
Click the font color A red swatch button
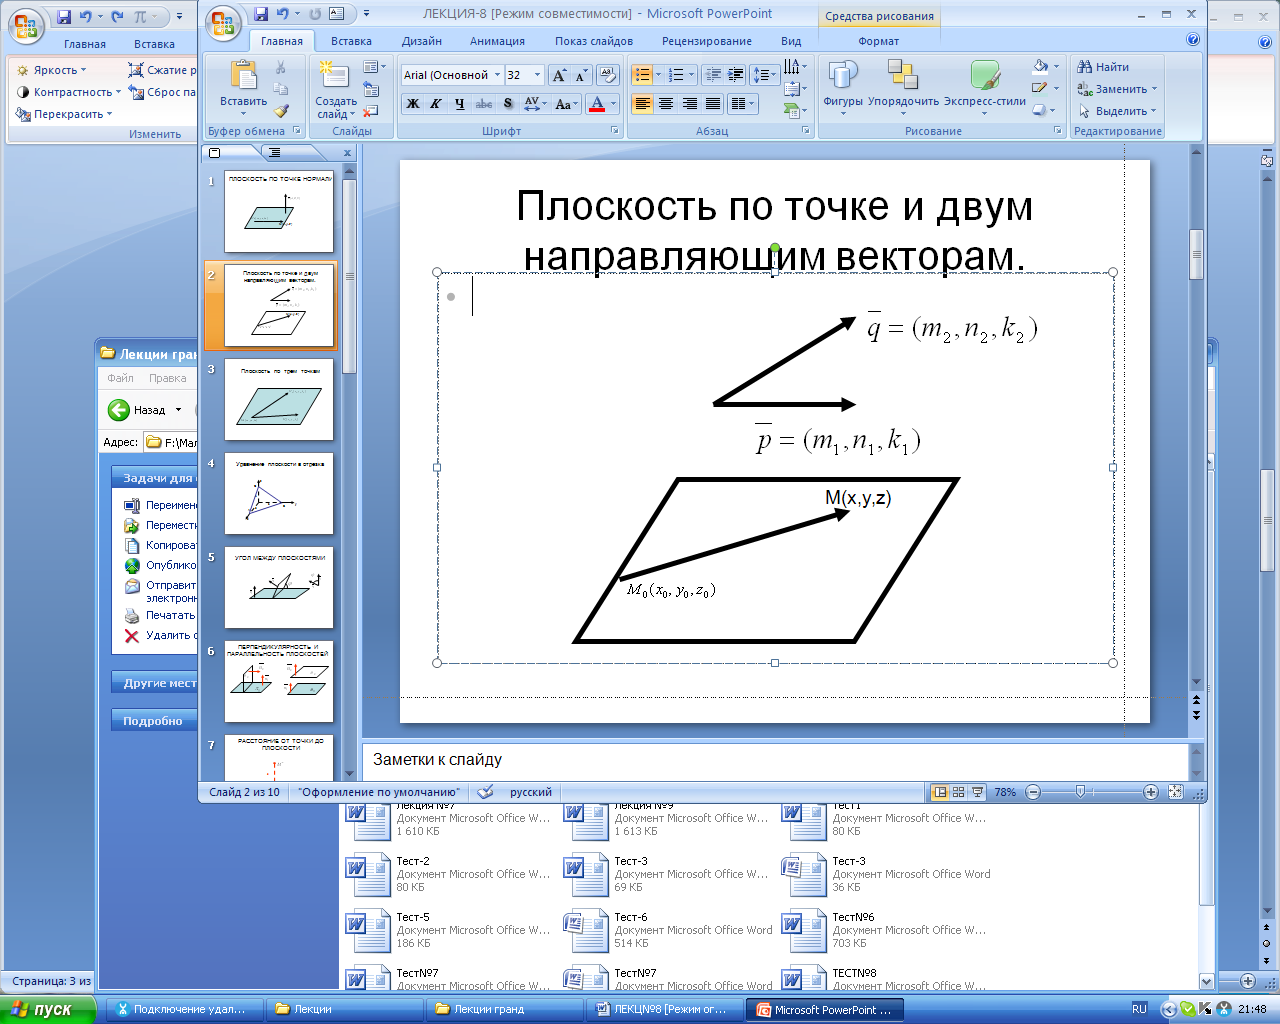tap(597, 104)
